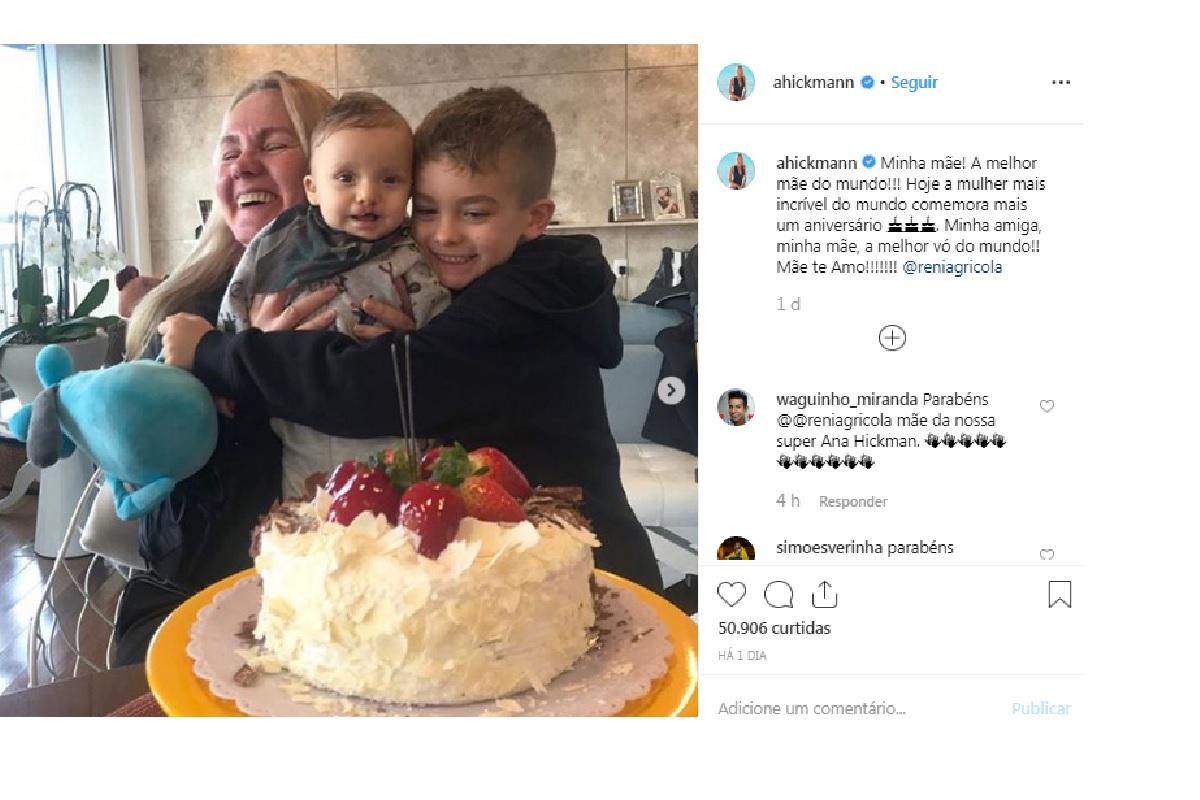Open waguinho_miranda's profile avatar
Screen dimensions: 1200x800
tap(736, 407)
